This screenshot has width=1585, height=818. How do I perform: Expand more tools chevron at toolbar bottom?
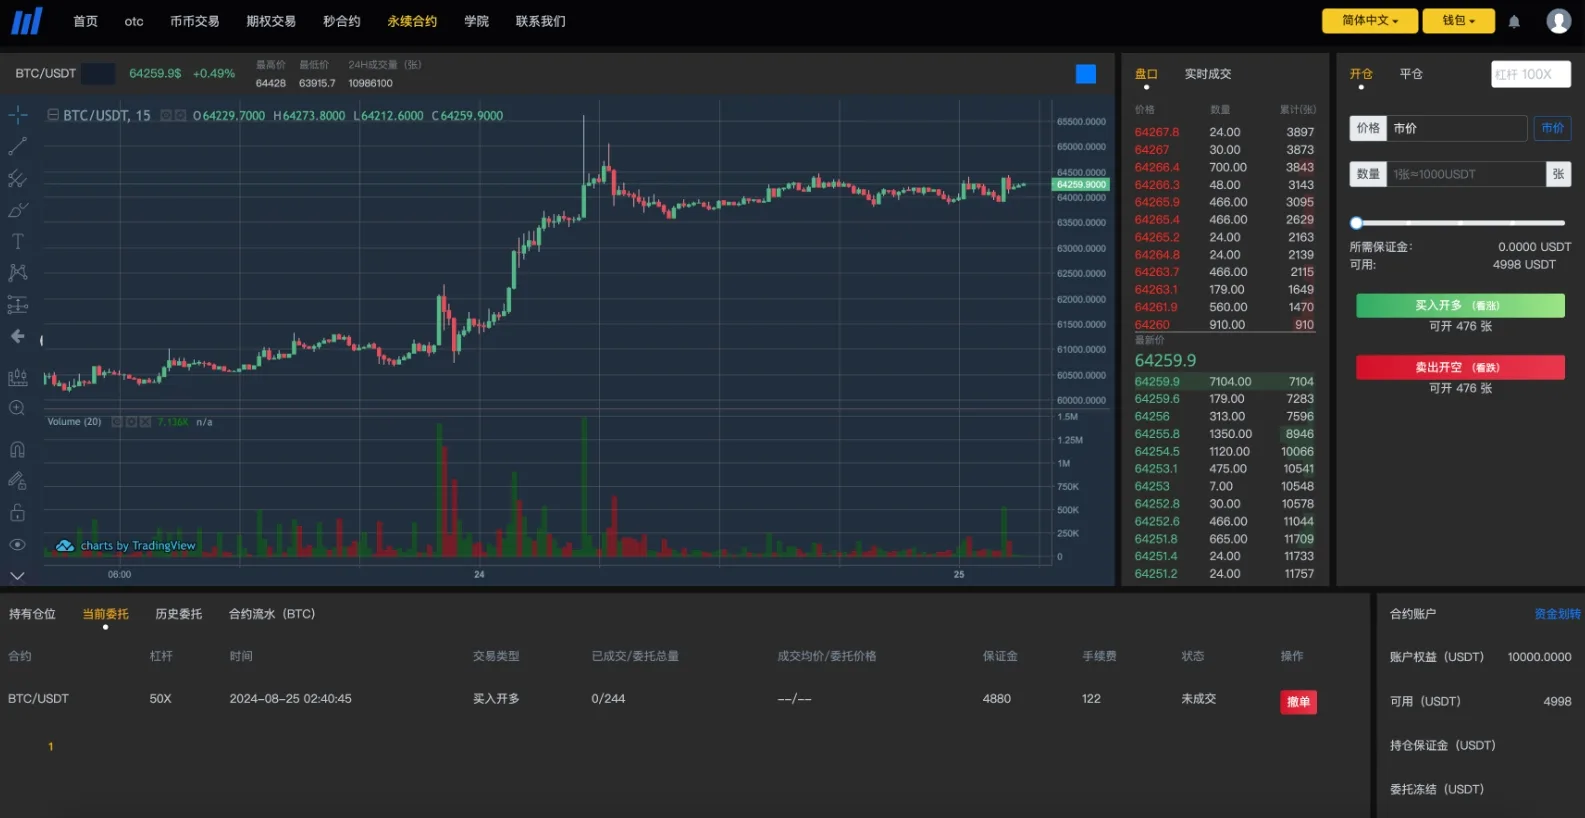tap(17, 576)
